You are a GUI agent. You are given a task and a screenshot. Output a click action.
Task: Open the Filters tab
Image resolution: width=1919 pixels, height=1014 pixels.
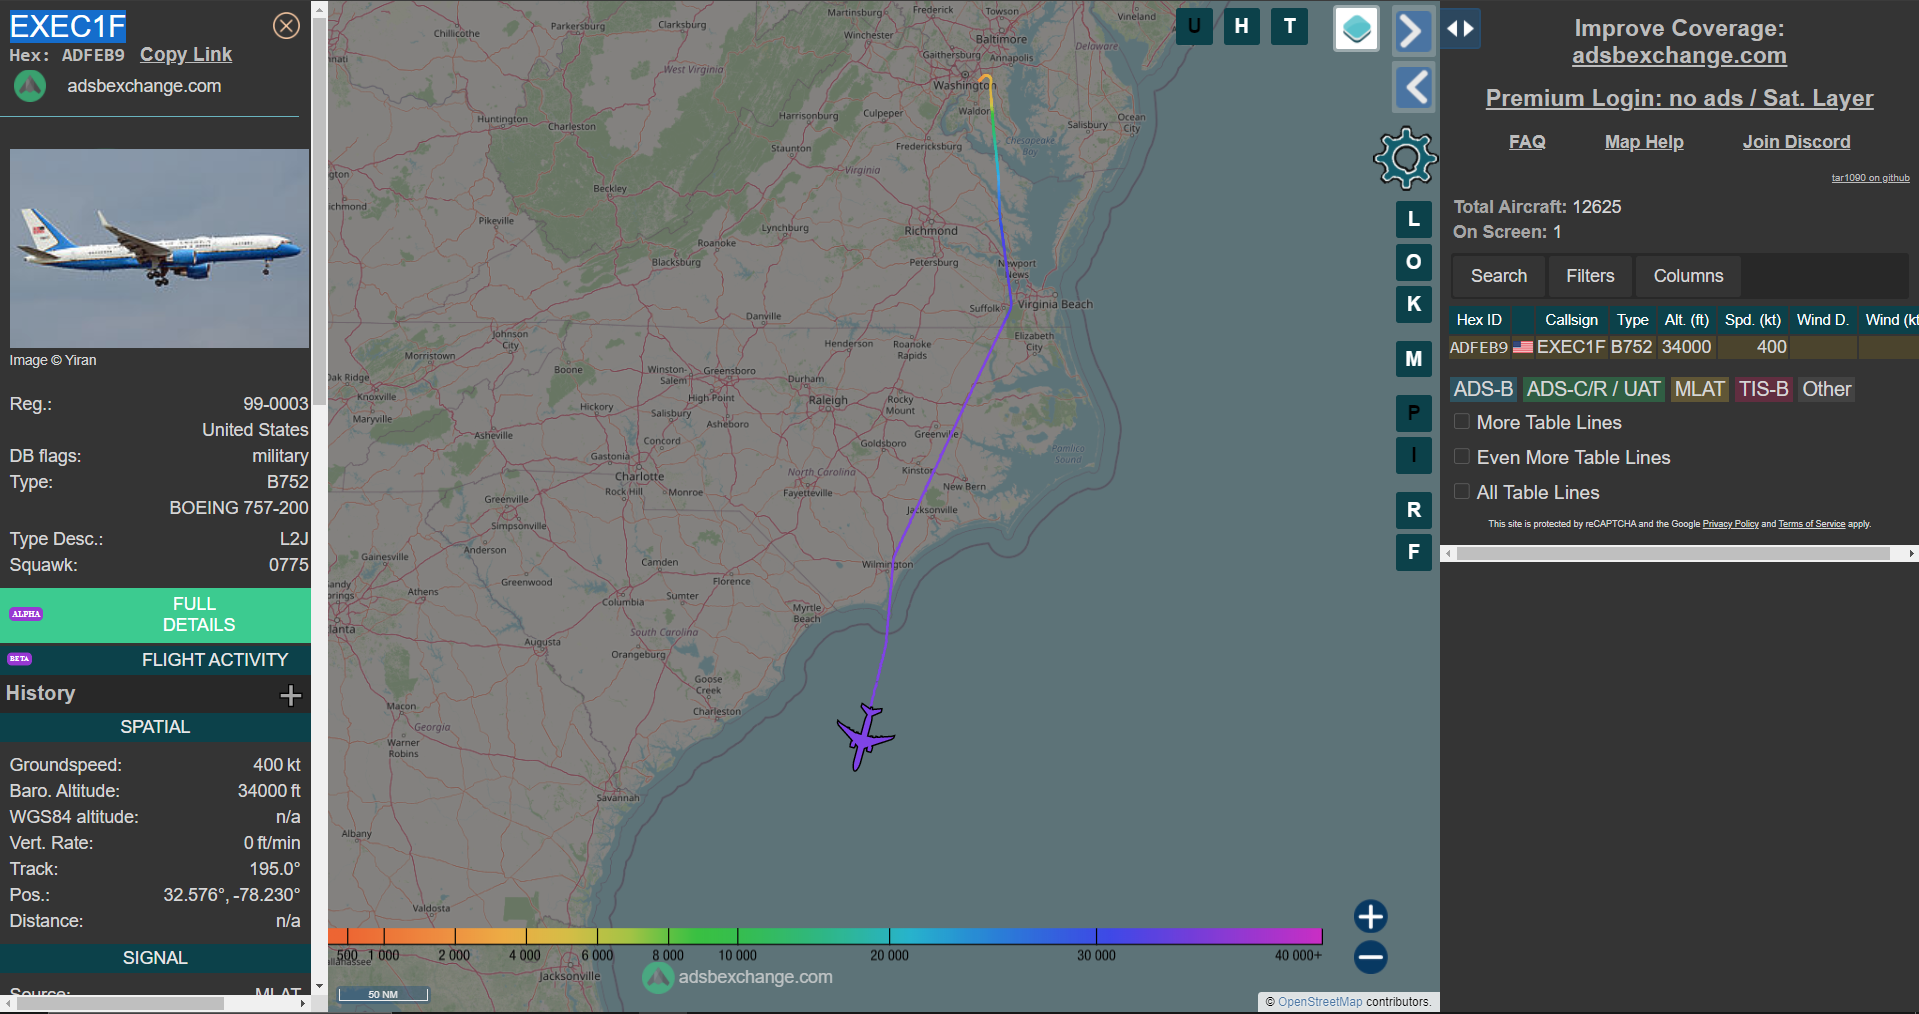click(1590, 276)
